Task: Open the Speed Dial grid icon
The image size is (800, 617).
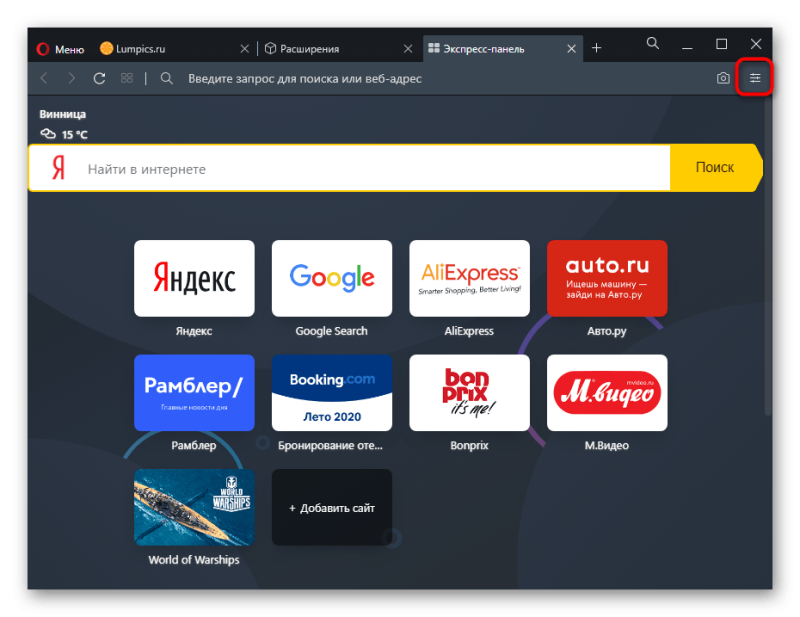Action: point(127,78)
